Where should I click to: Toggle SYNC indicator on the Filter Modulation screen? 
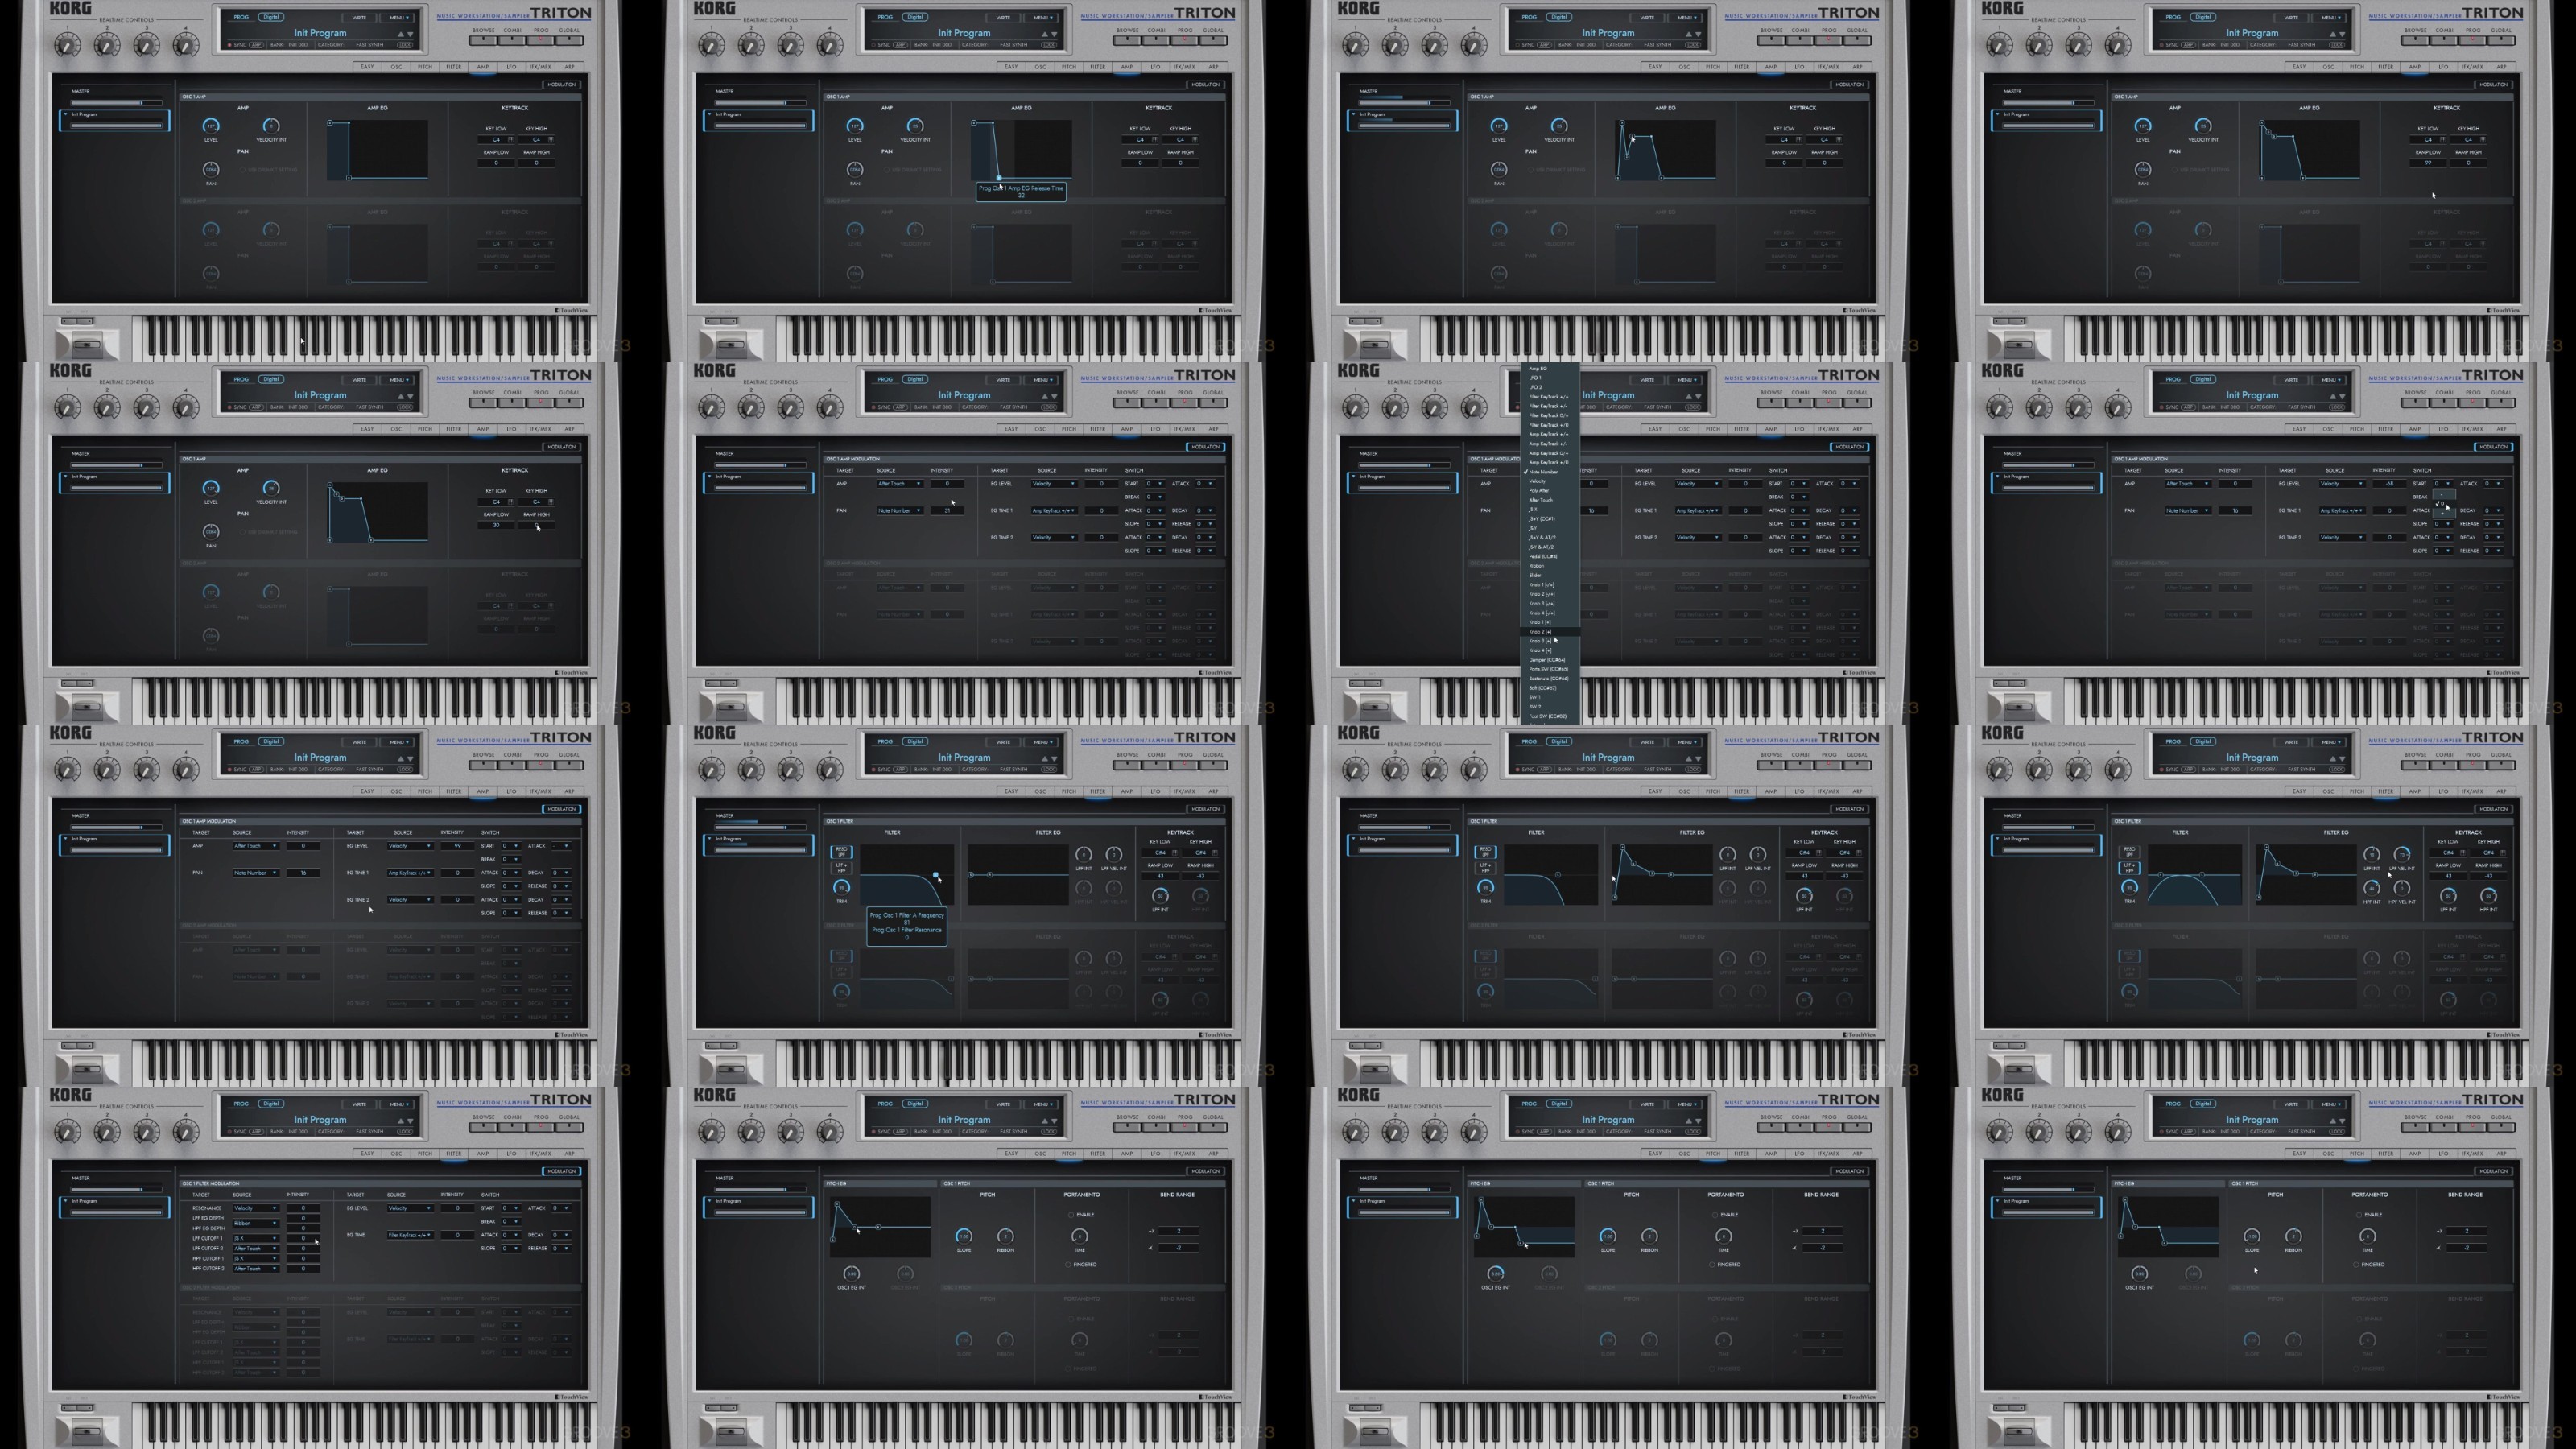coord(230,1132)
